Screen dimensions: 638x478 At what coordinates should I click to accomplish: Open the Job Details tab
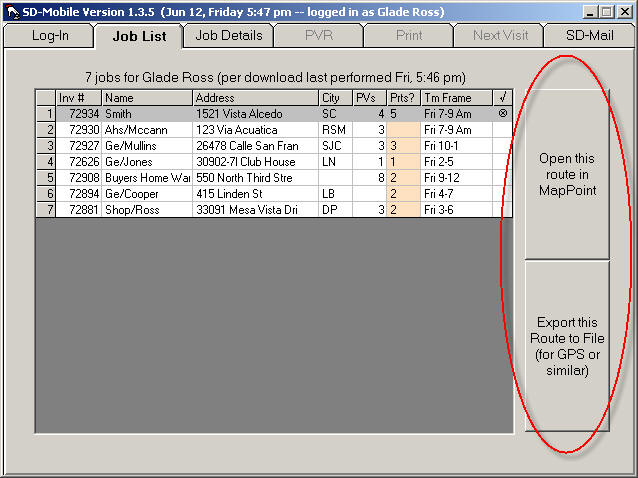pos(229,35)
